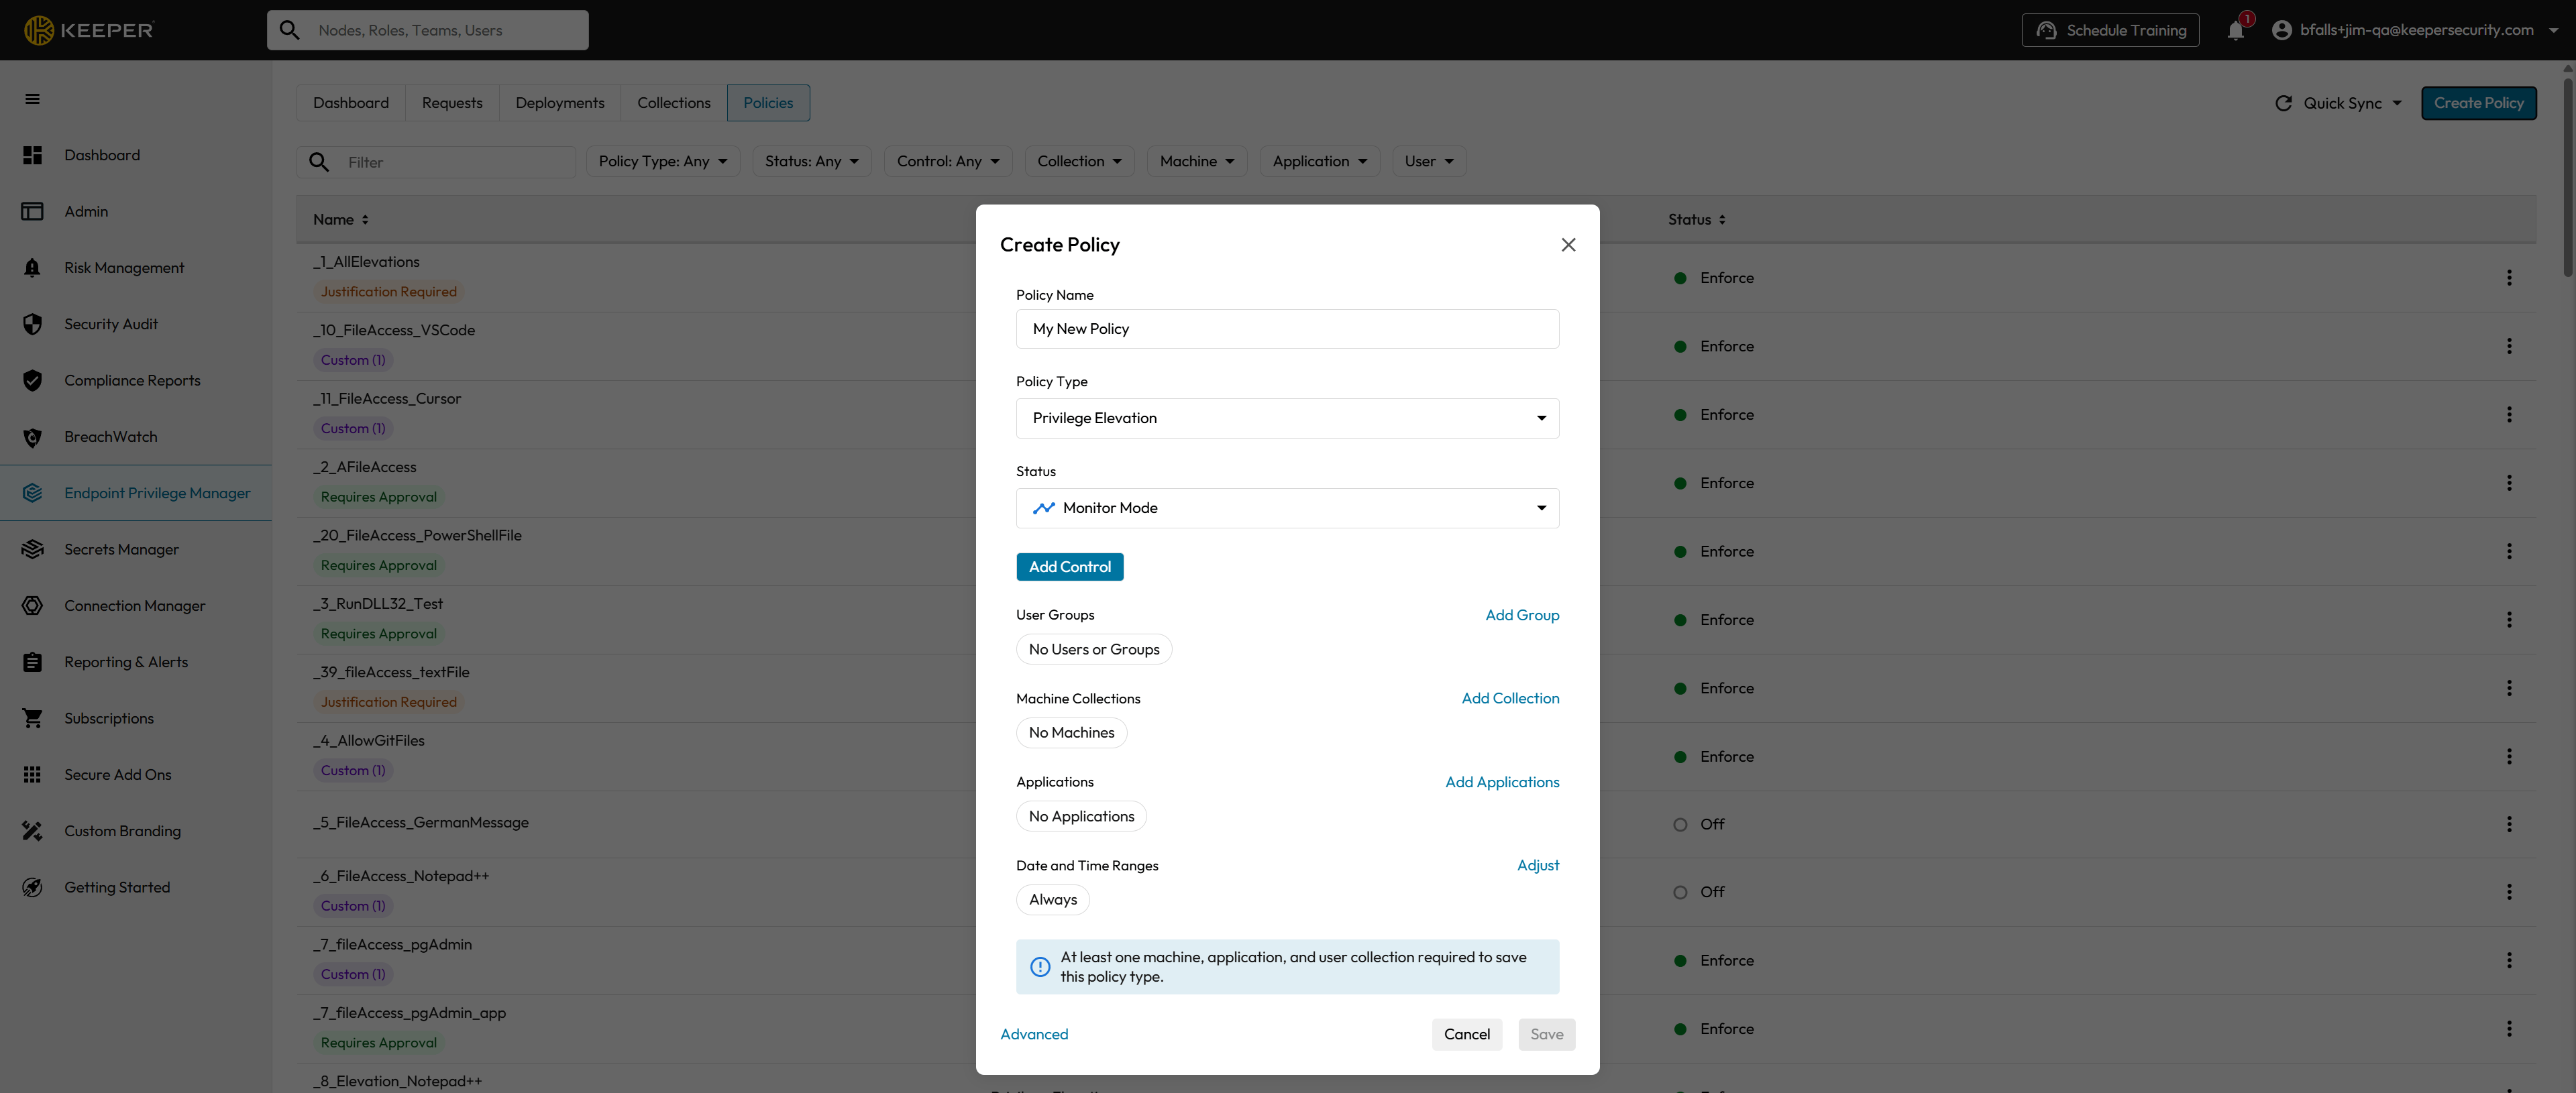Click the Policy Name input field

pos(1287,329)
